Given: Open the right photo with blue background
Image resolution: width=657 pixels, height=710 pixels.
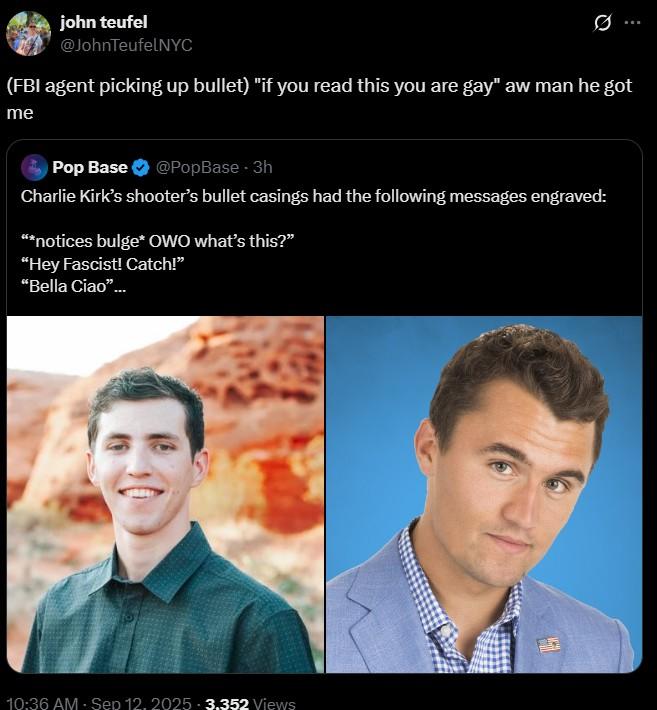Looking at the screenshot, I should (x=484, y=494).
